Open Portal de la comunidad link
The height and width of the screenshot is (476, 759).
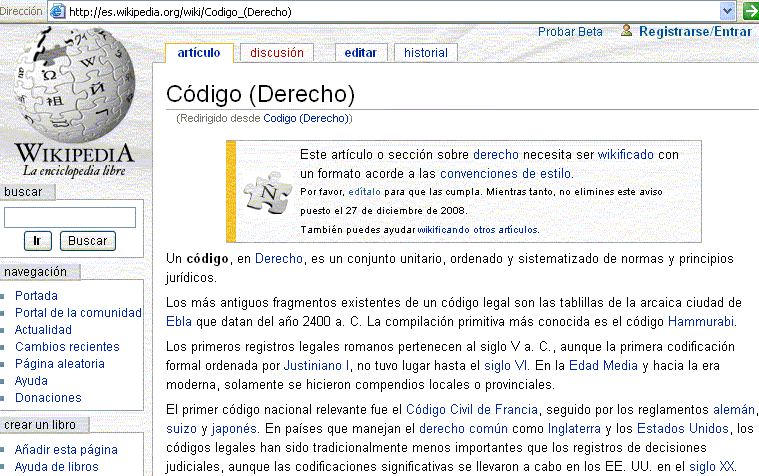(x=78, y=313)
